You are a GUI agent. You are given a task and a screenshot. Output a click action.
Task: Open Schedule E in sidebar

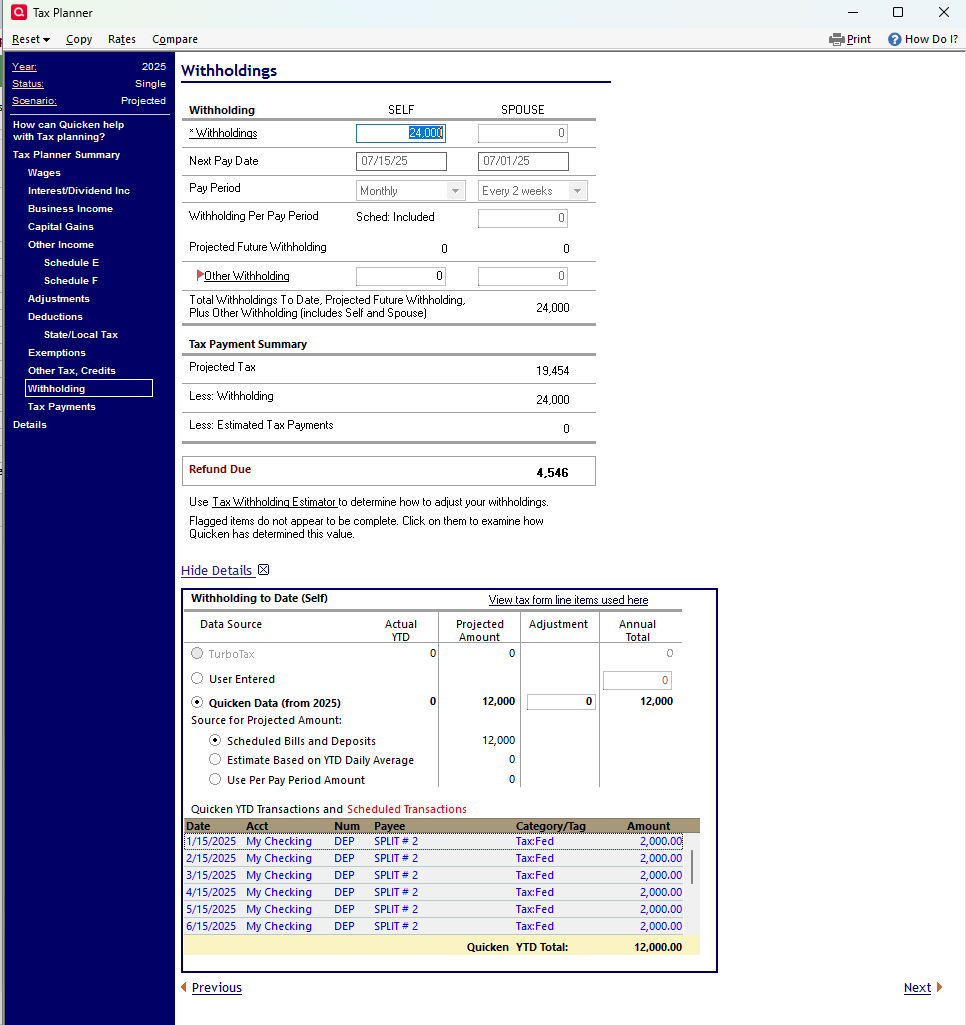tap(71, 262)
